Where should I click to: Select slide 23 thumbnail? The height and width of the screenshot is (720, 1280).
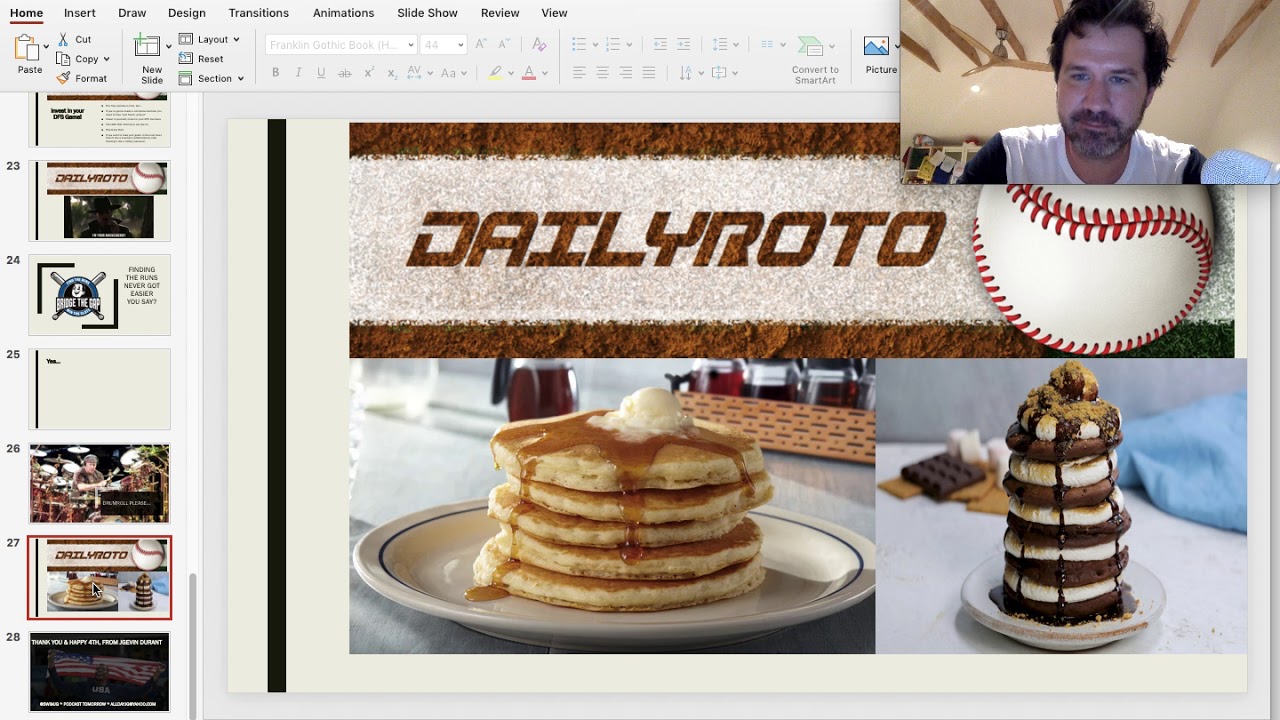point(99,200)
